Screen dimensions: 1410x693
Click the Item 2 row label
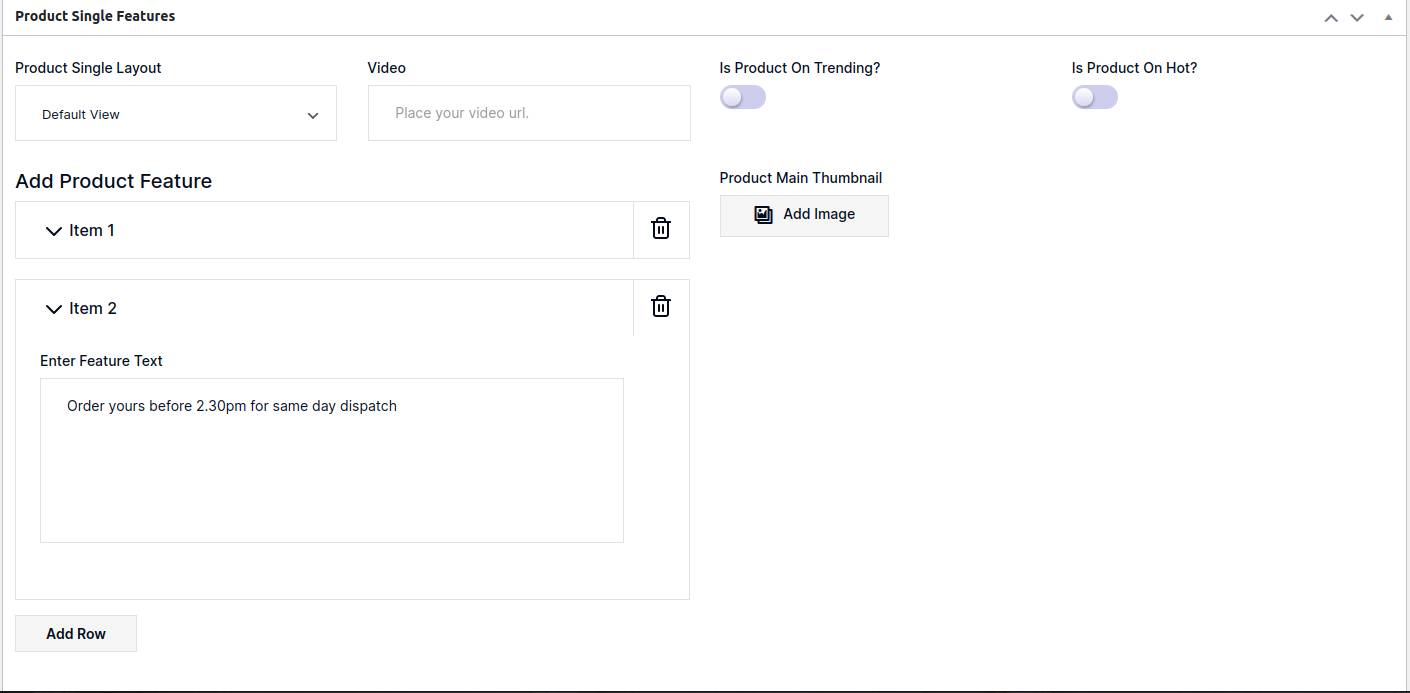93,308
